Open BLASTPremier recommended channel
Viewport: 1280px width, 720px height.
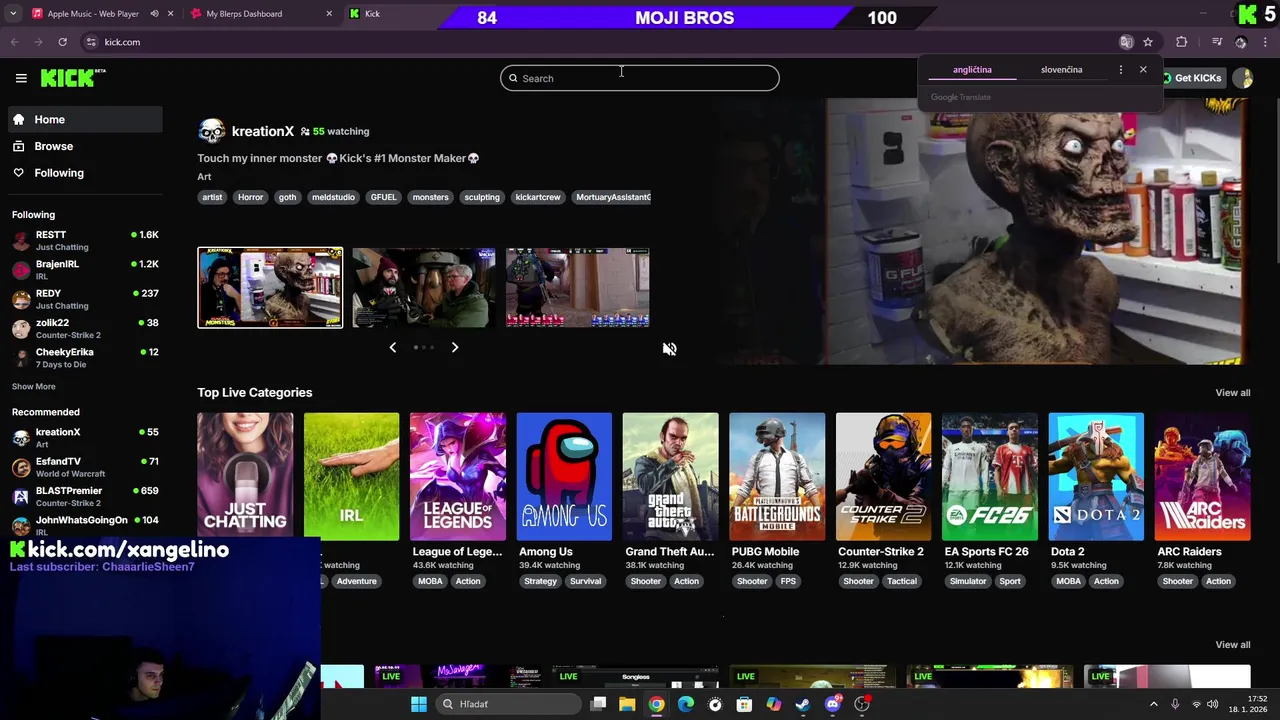(85, 496)
